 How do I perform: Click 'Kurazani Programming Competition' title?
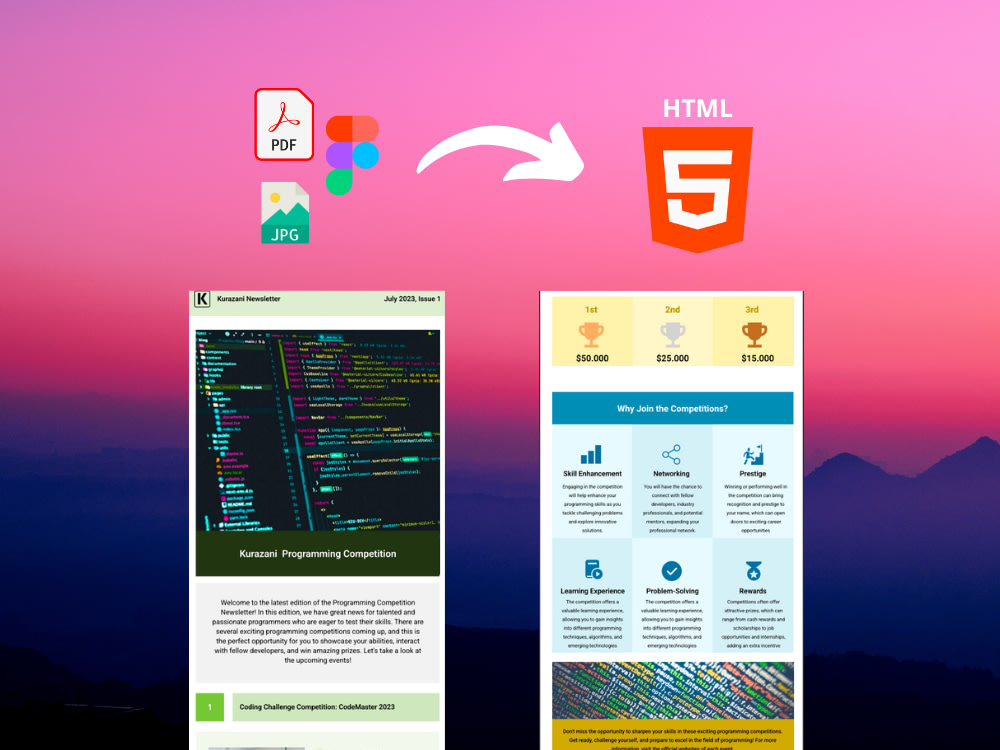pyautogui.click(x=318, y=554)
